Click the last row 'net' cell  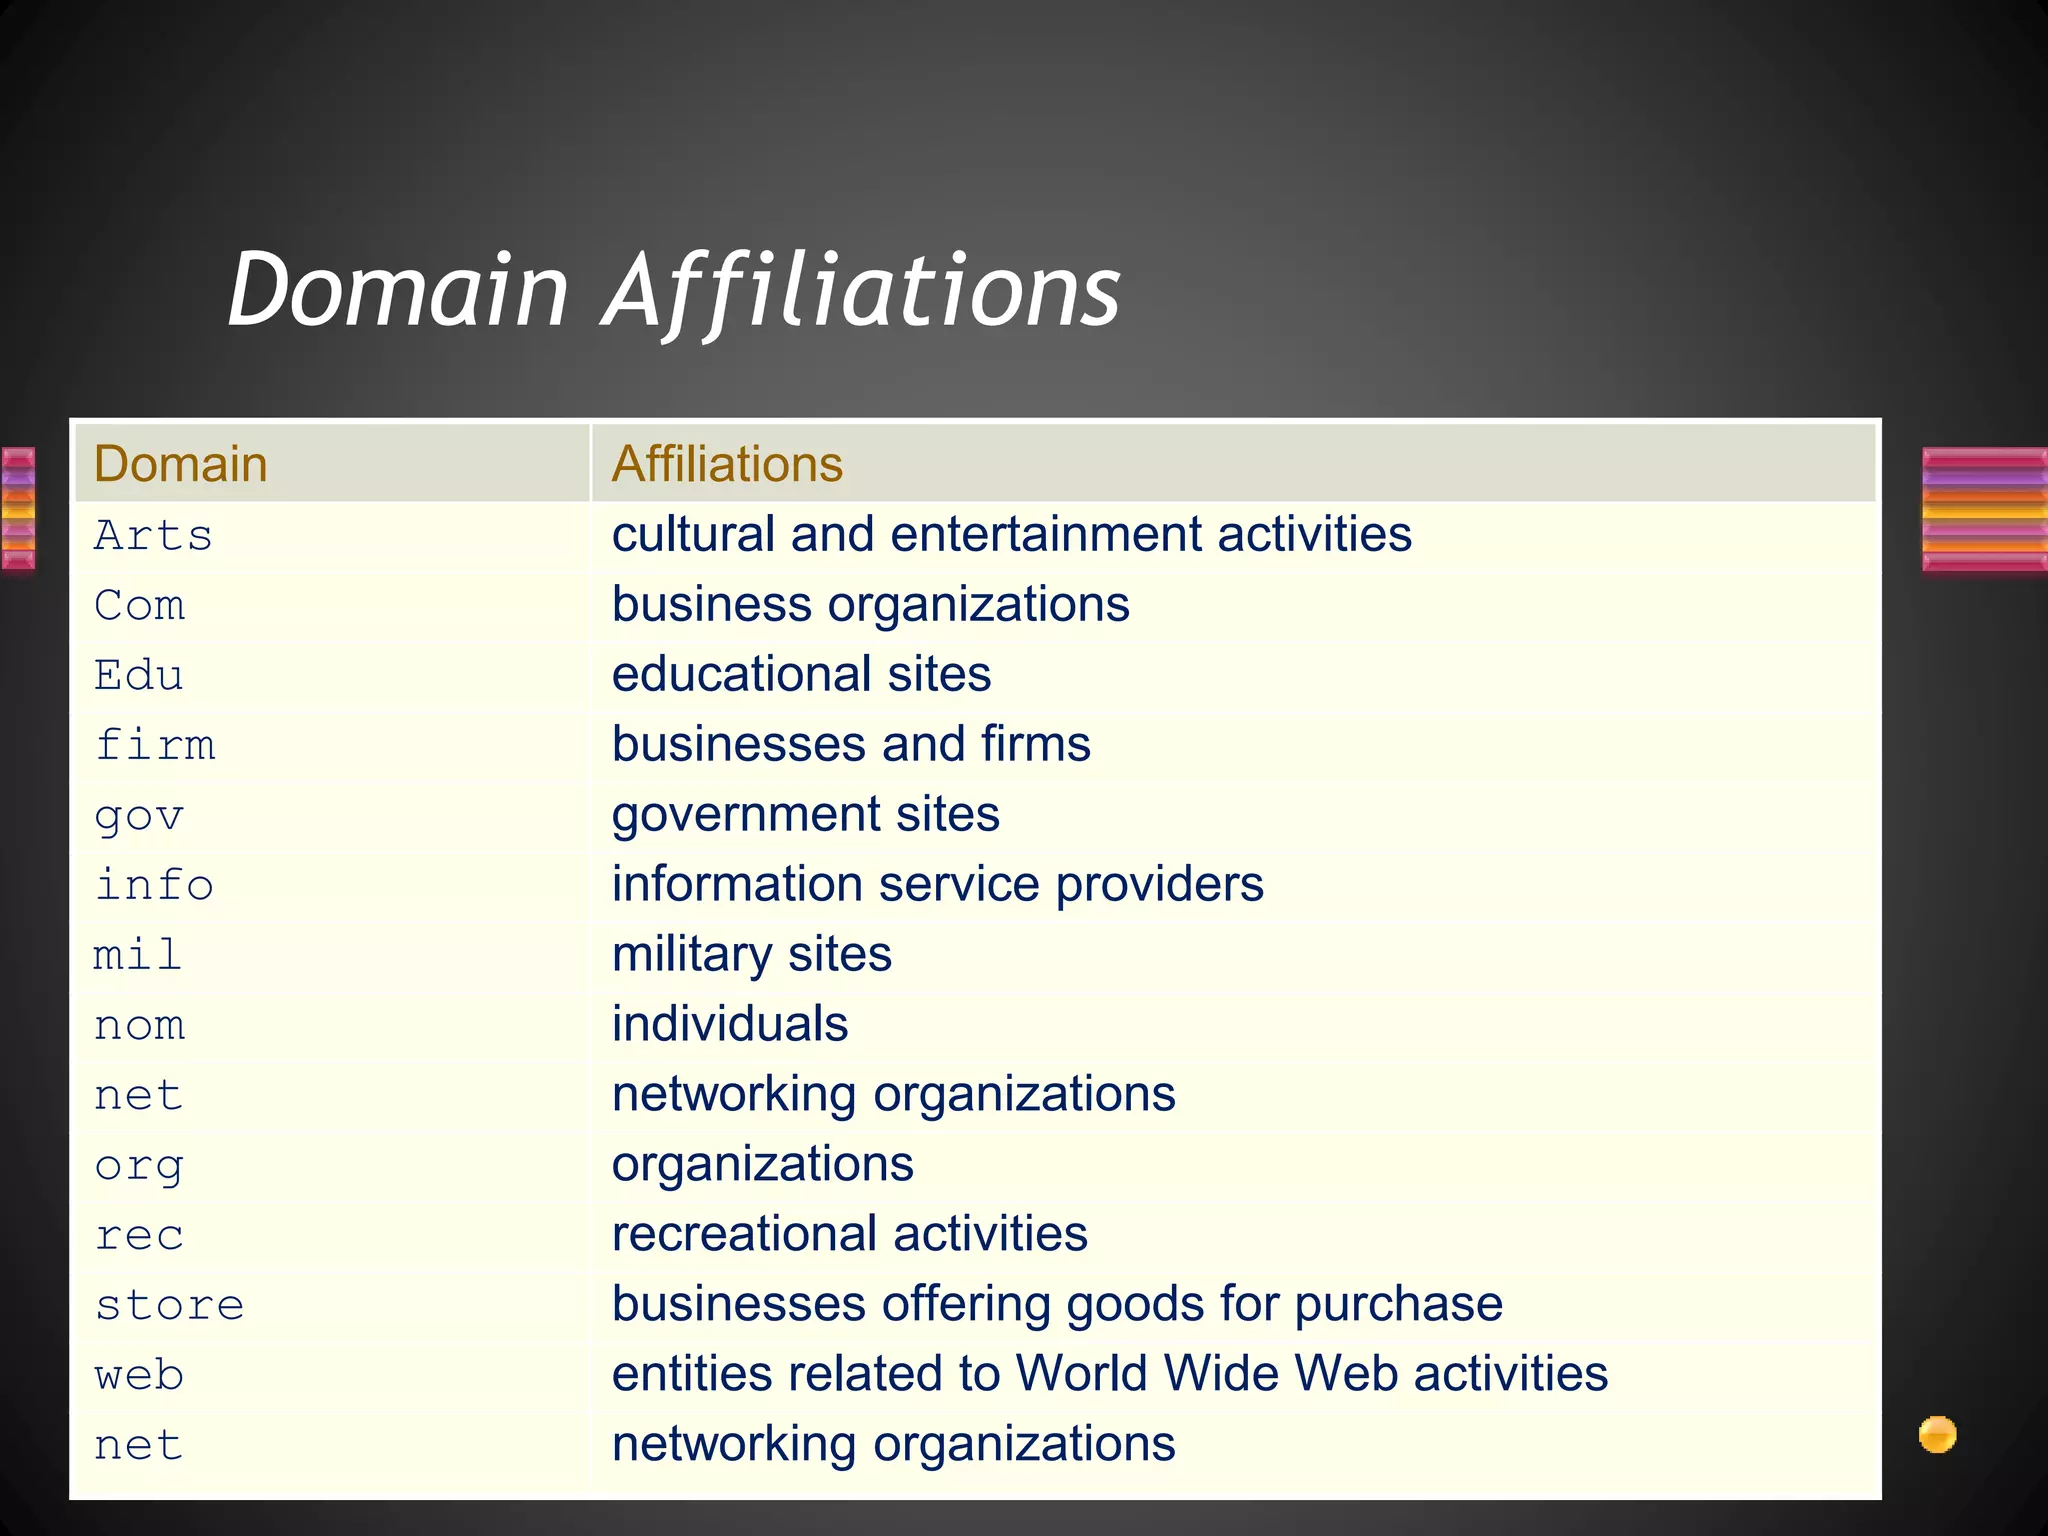pos(138,1446)
